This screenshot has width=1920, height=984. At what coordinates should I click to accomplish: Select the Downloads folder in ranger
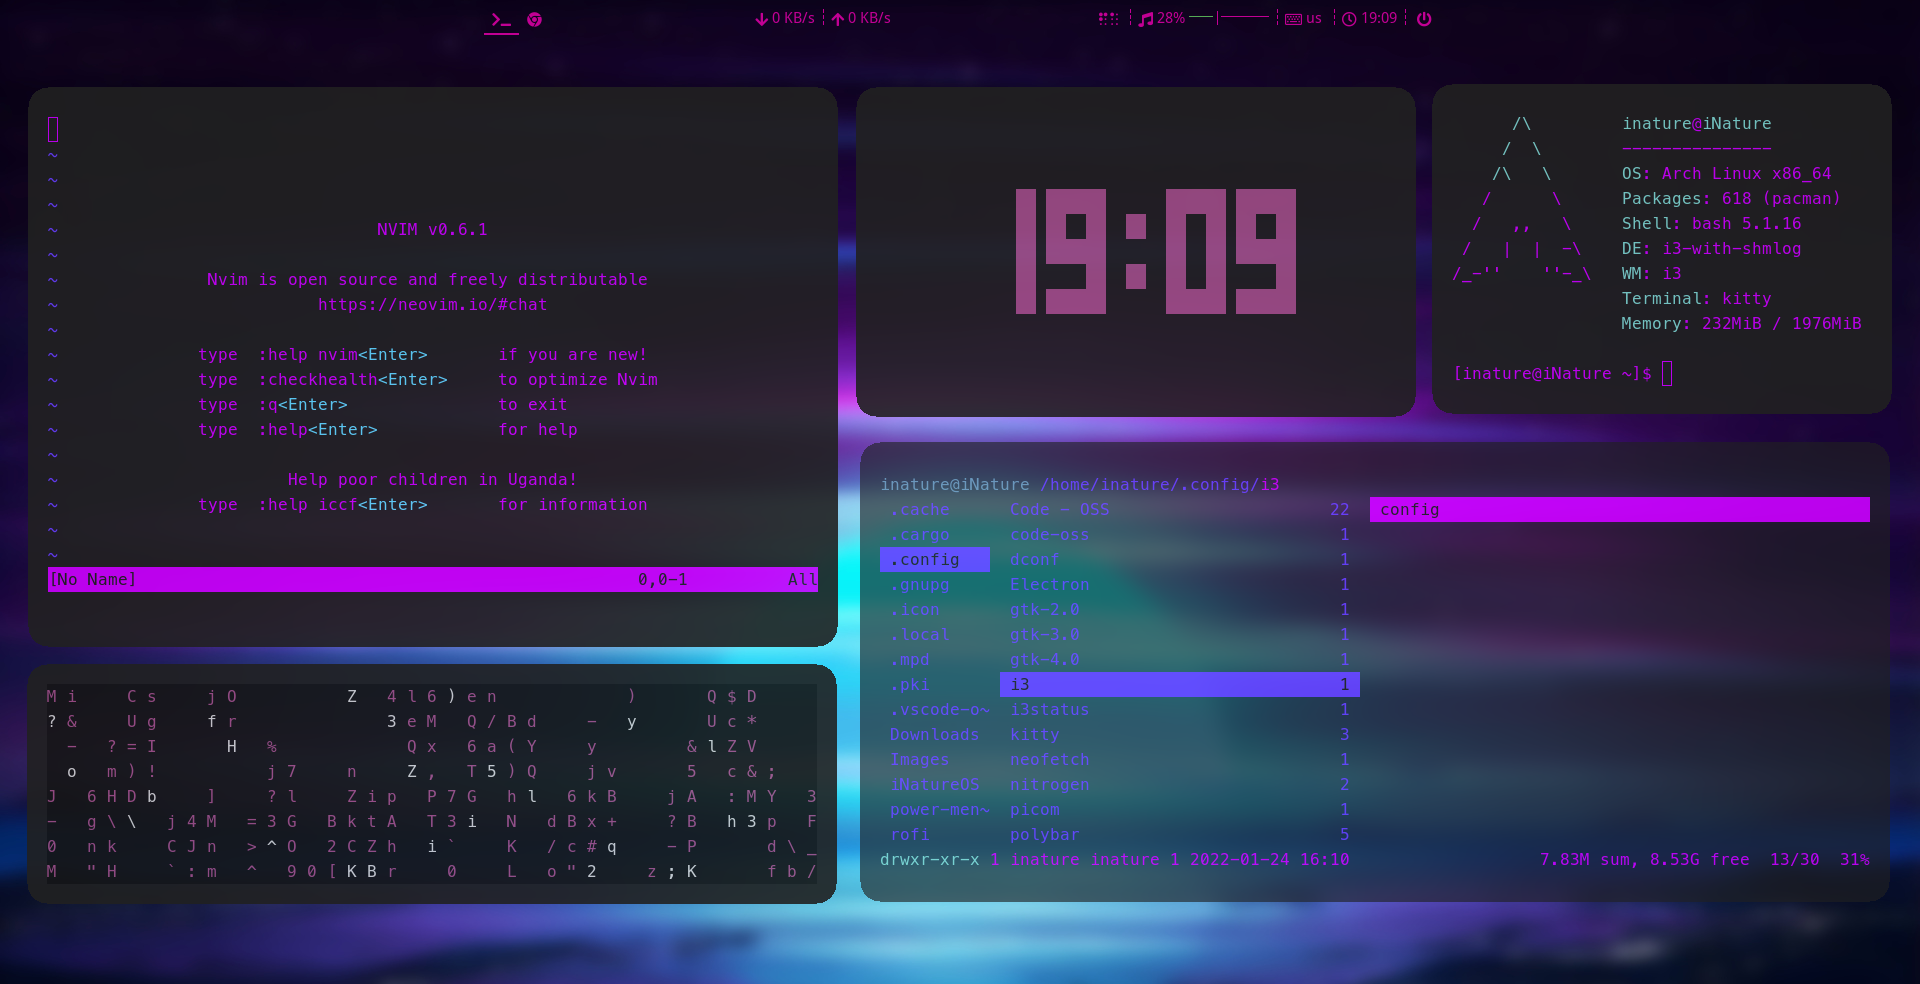click(935, 735)
